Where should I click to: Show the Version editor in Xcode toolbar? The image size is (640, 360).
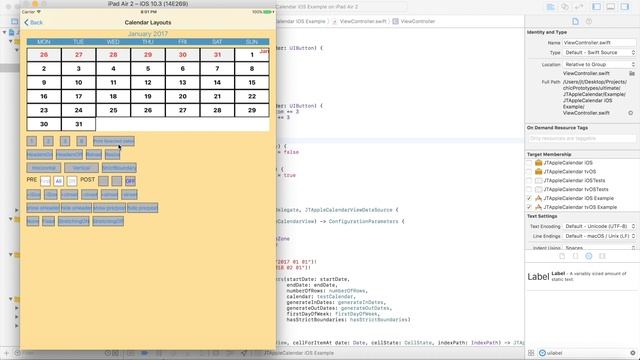578,7
